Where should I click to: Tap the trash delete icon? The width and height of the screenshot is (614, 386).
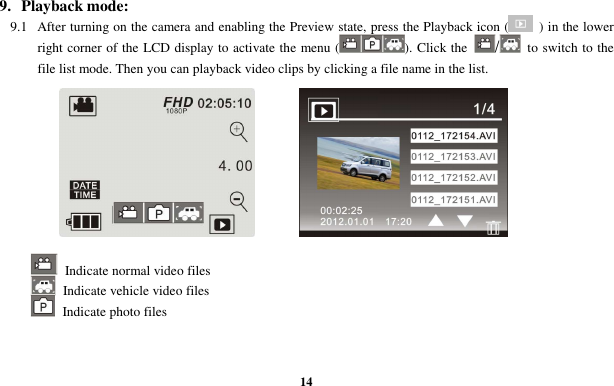(x=493, y=227)
